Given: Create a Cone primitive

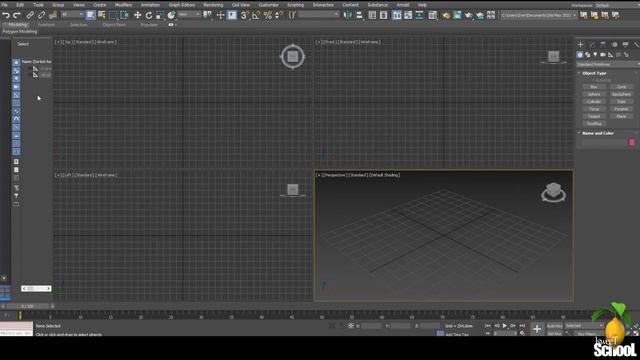Looking at the screenshot, I should click(621, 87).
